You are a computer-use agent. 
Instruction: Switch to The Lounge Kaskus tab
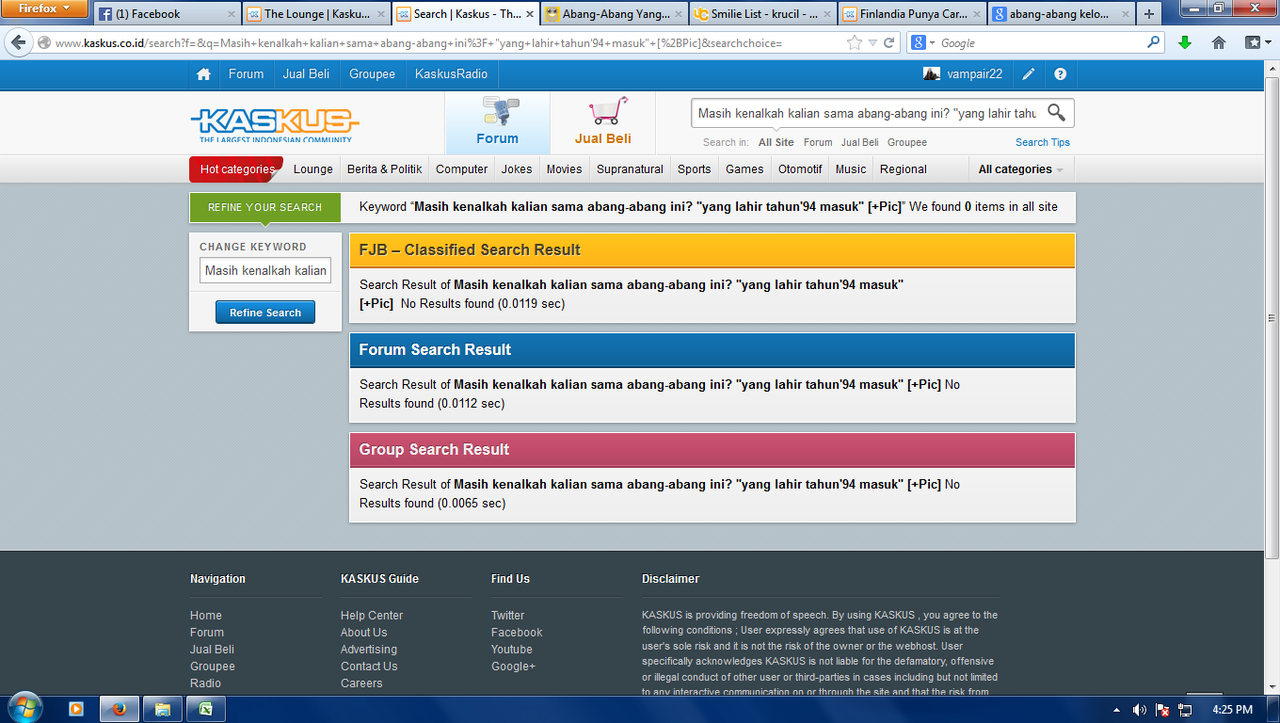tap(316, 14)
